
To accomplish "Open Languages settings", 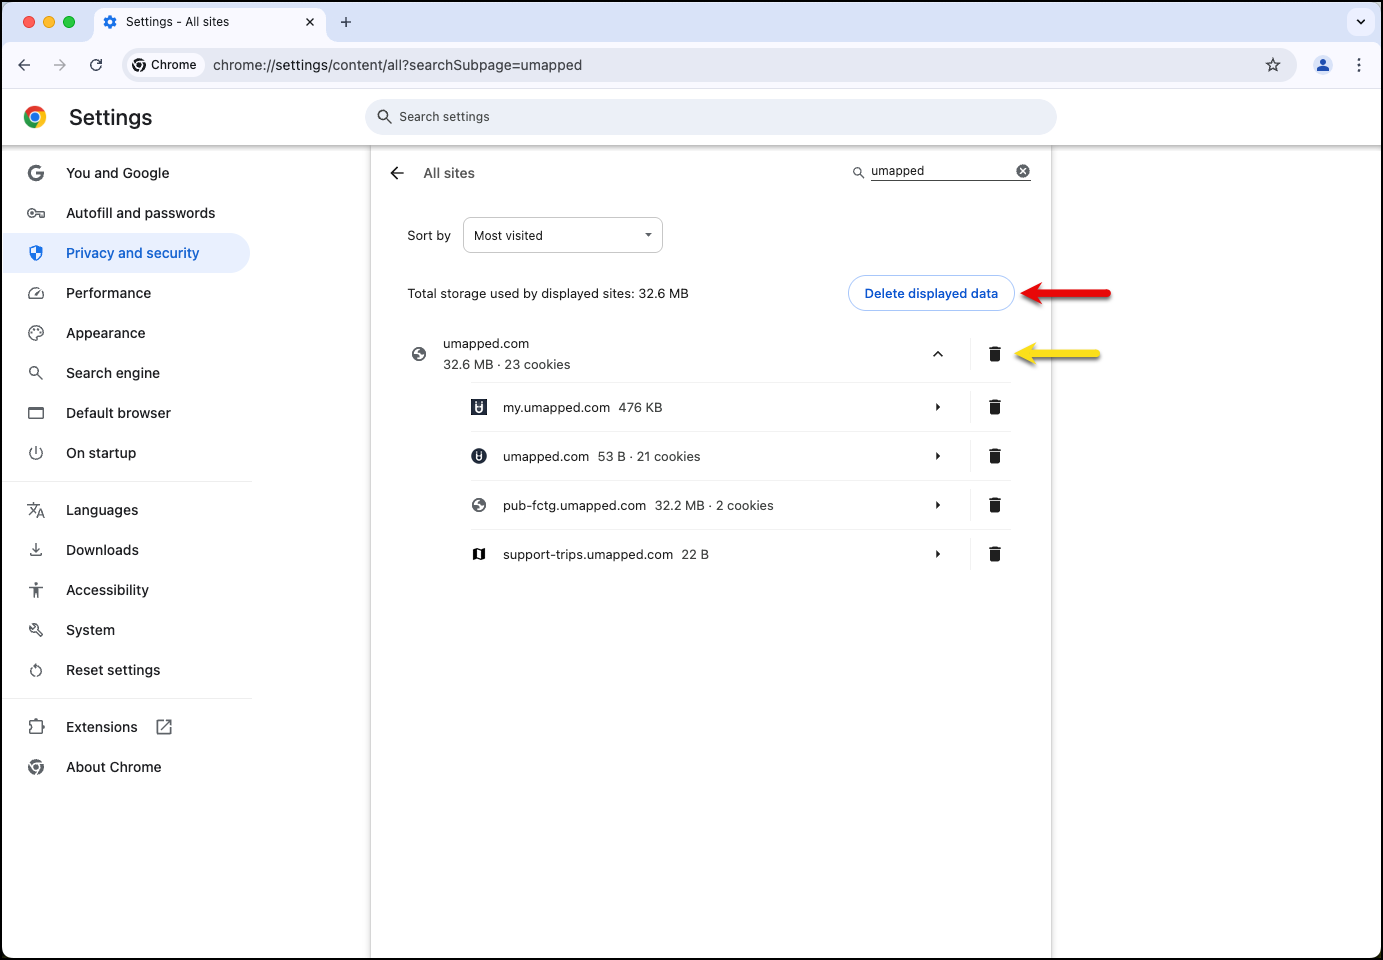I will pyautogui.click(x=126, y=510).
